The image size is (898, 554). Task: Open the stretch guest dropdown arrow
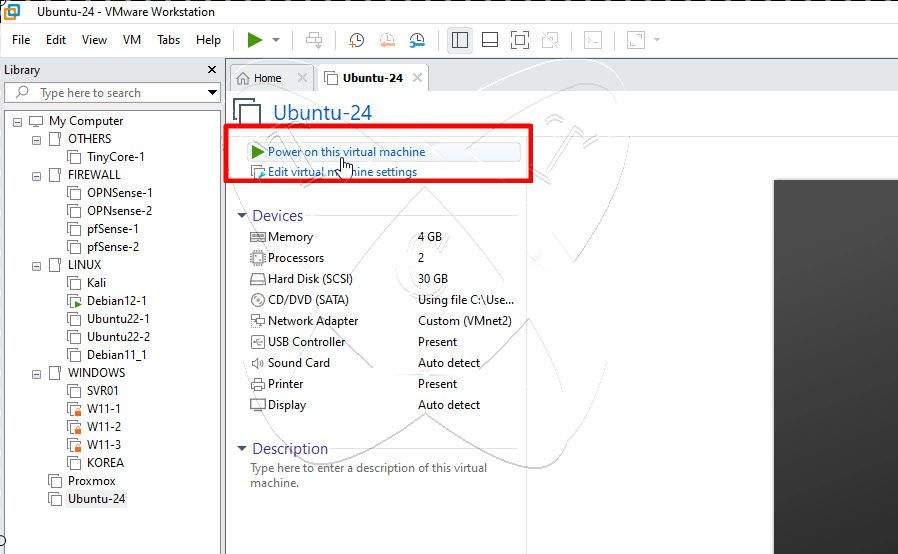click(657, 40)
